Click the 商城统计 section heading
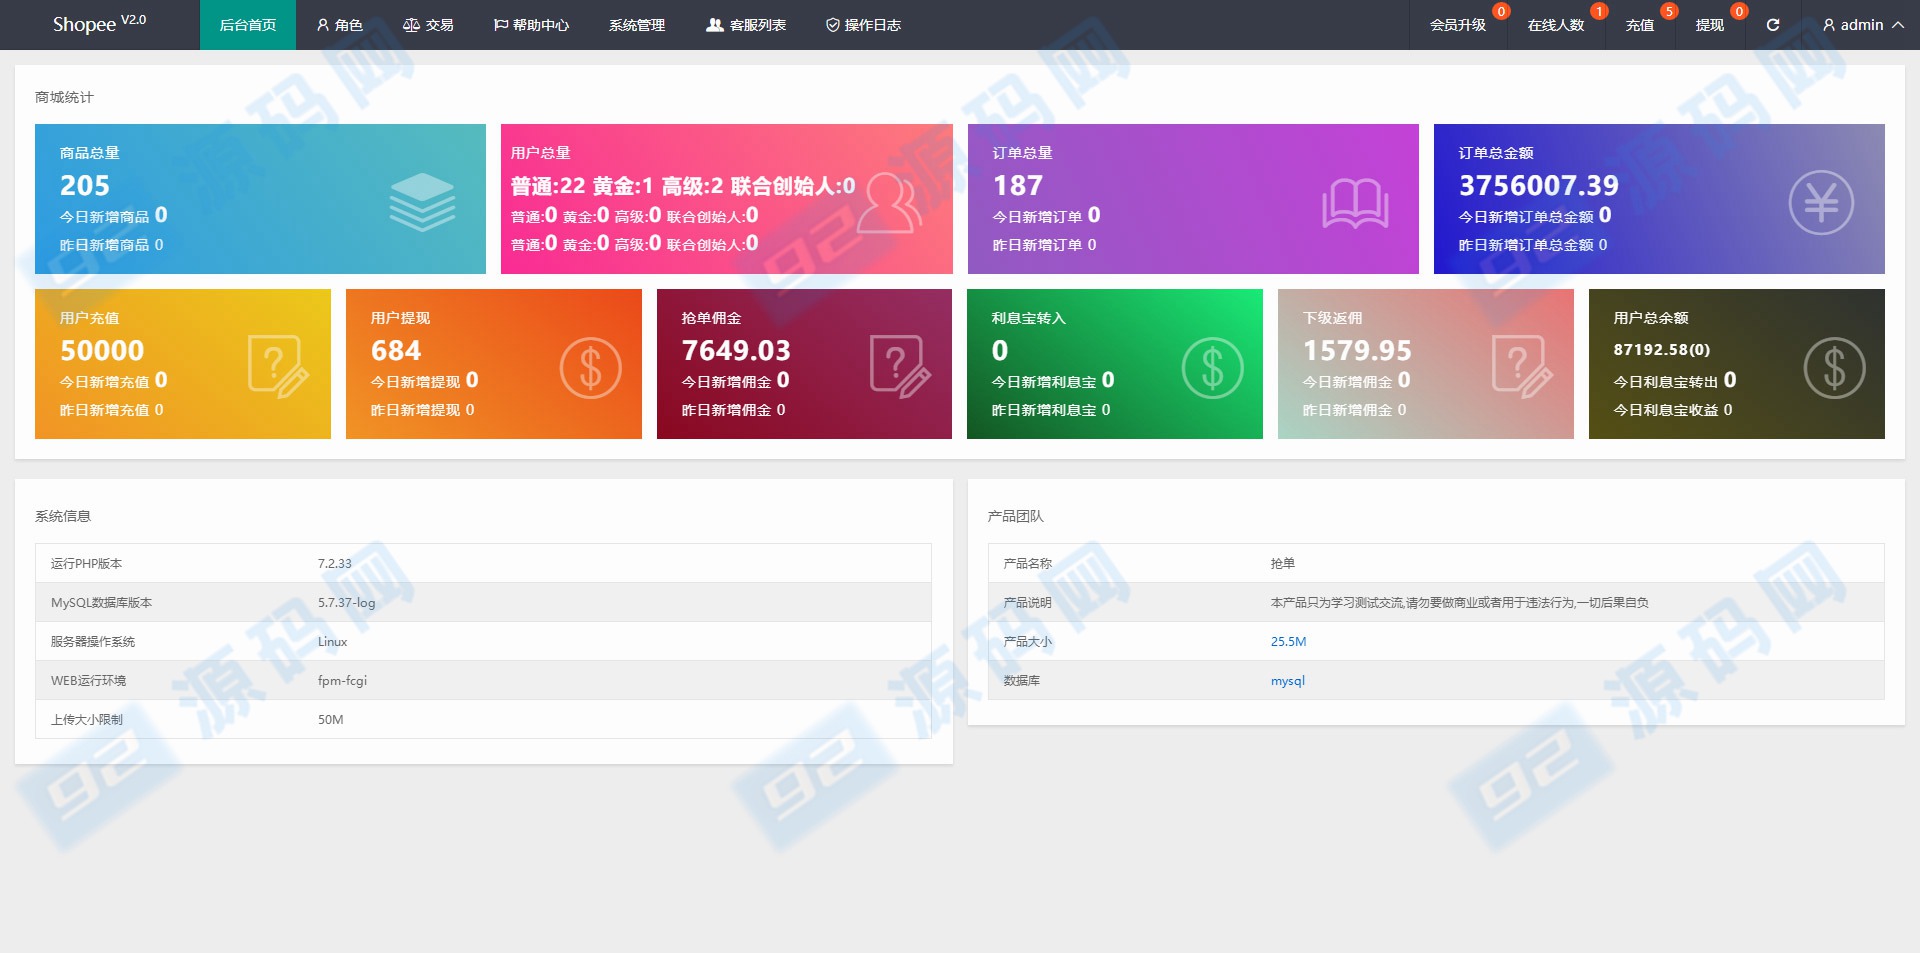 coord(64,97)
